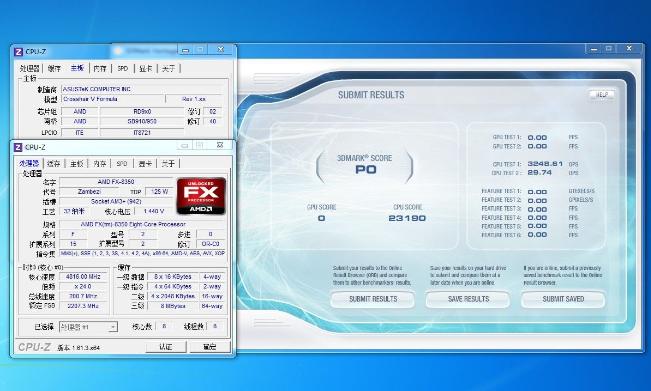Viewport: 651px width, 391px height.
Task: Click the L1 data cache value 8 x 16 KBytes
Action: point(173,277)
